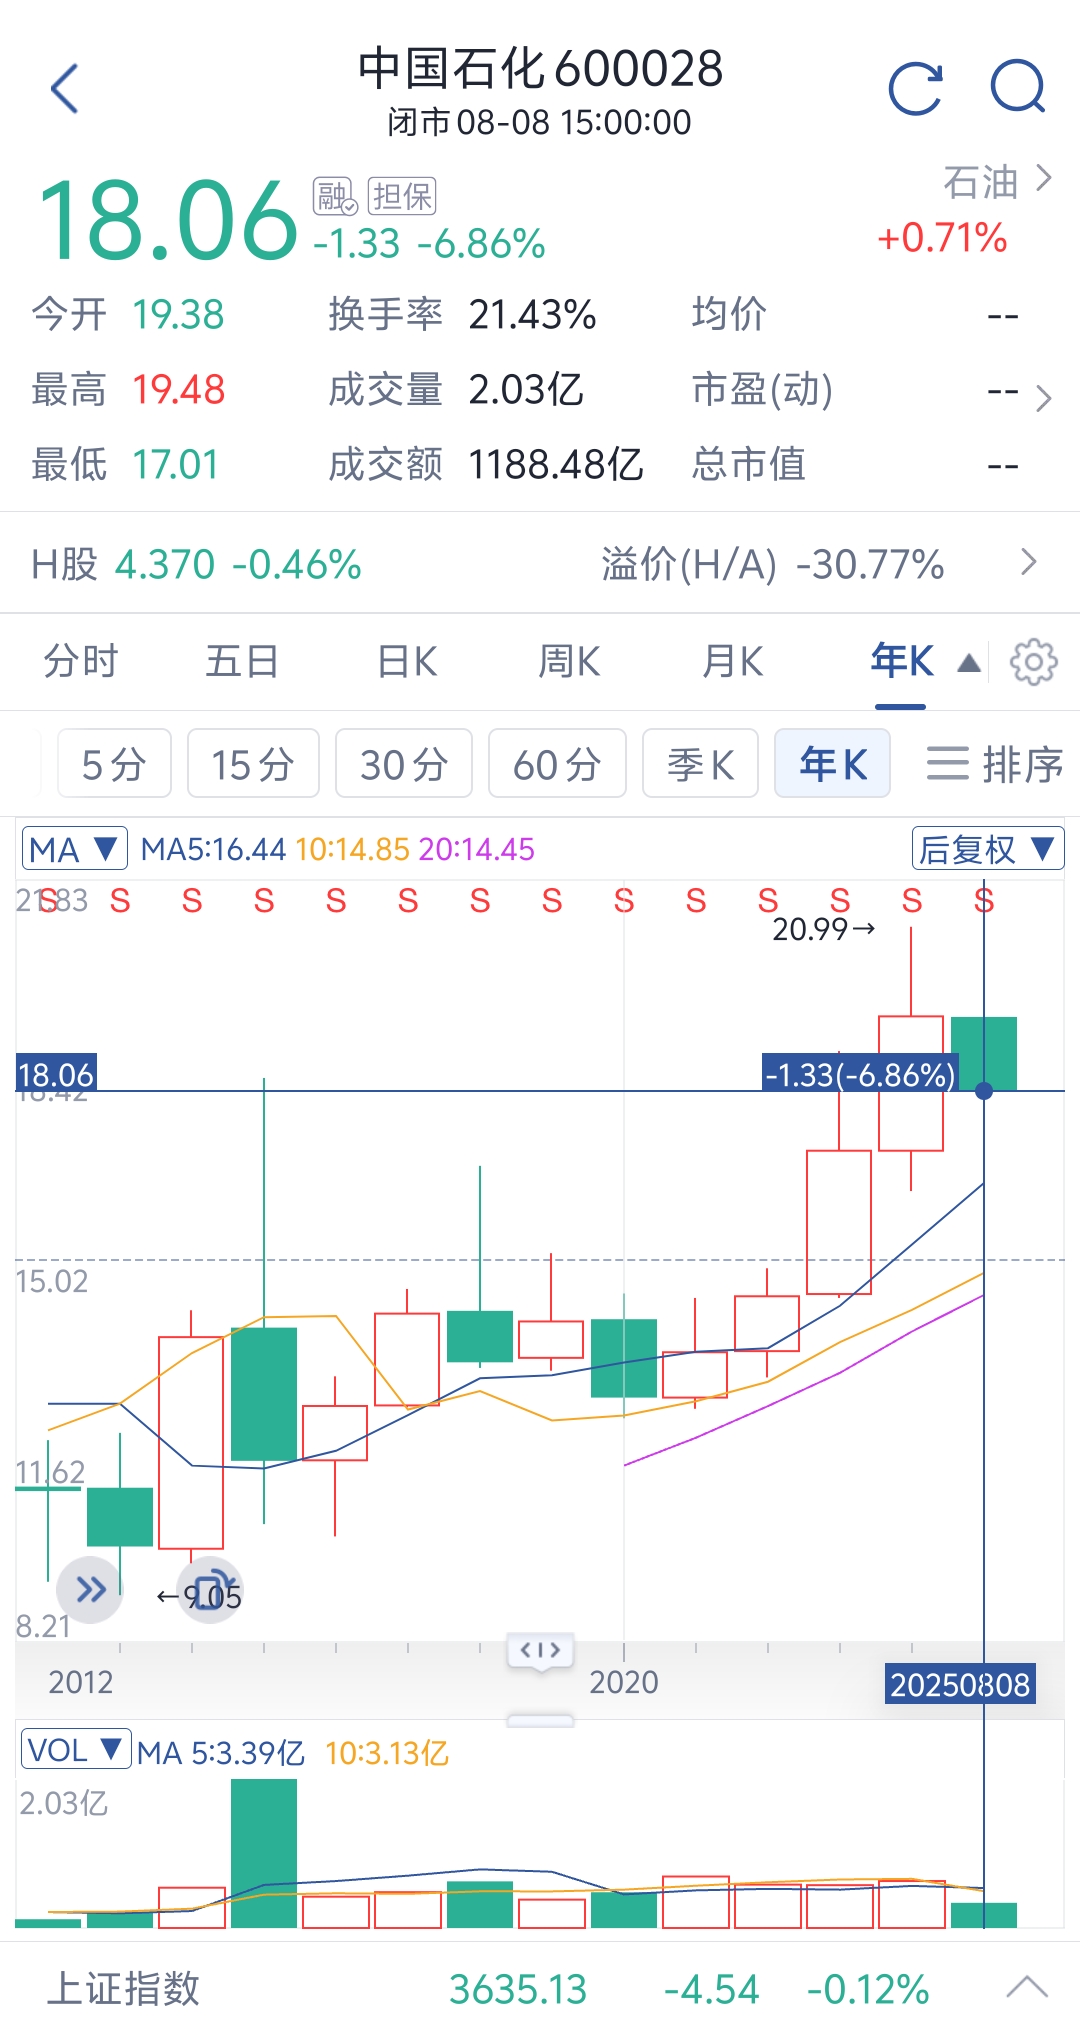Select the 年K main tab
1080x2032 pixels.
coord(902,662)
